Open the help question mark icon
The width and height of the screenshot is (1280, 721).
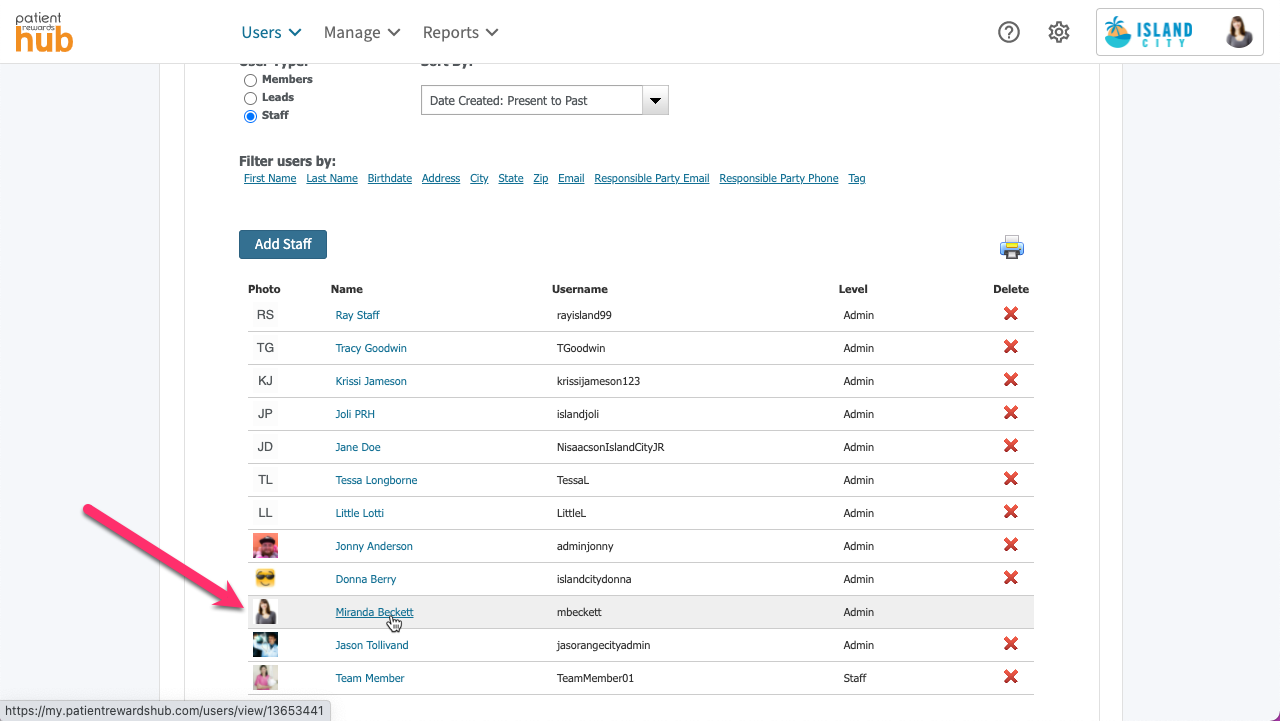point(1009,32)
